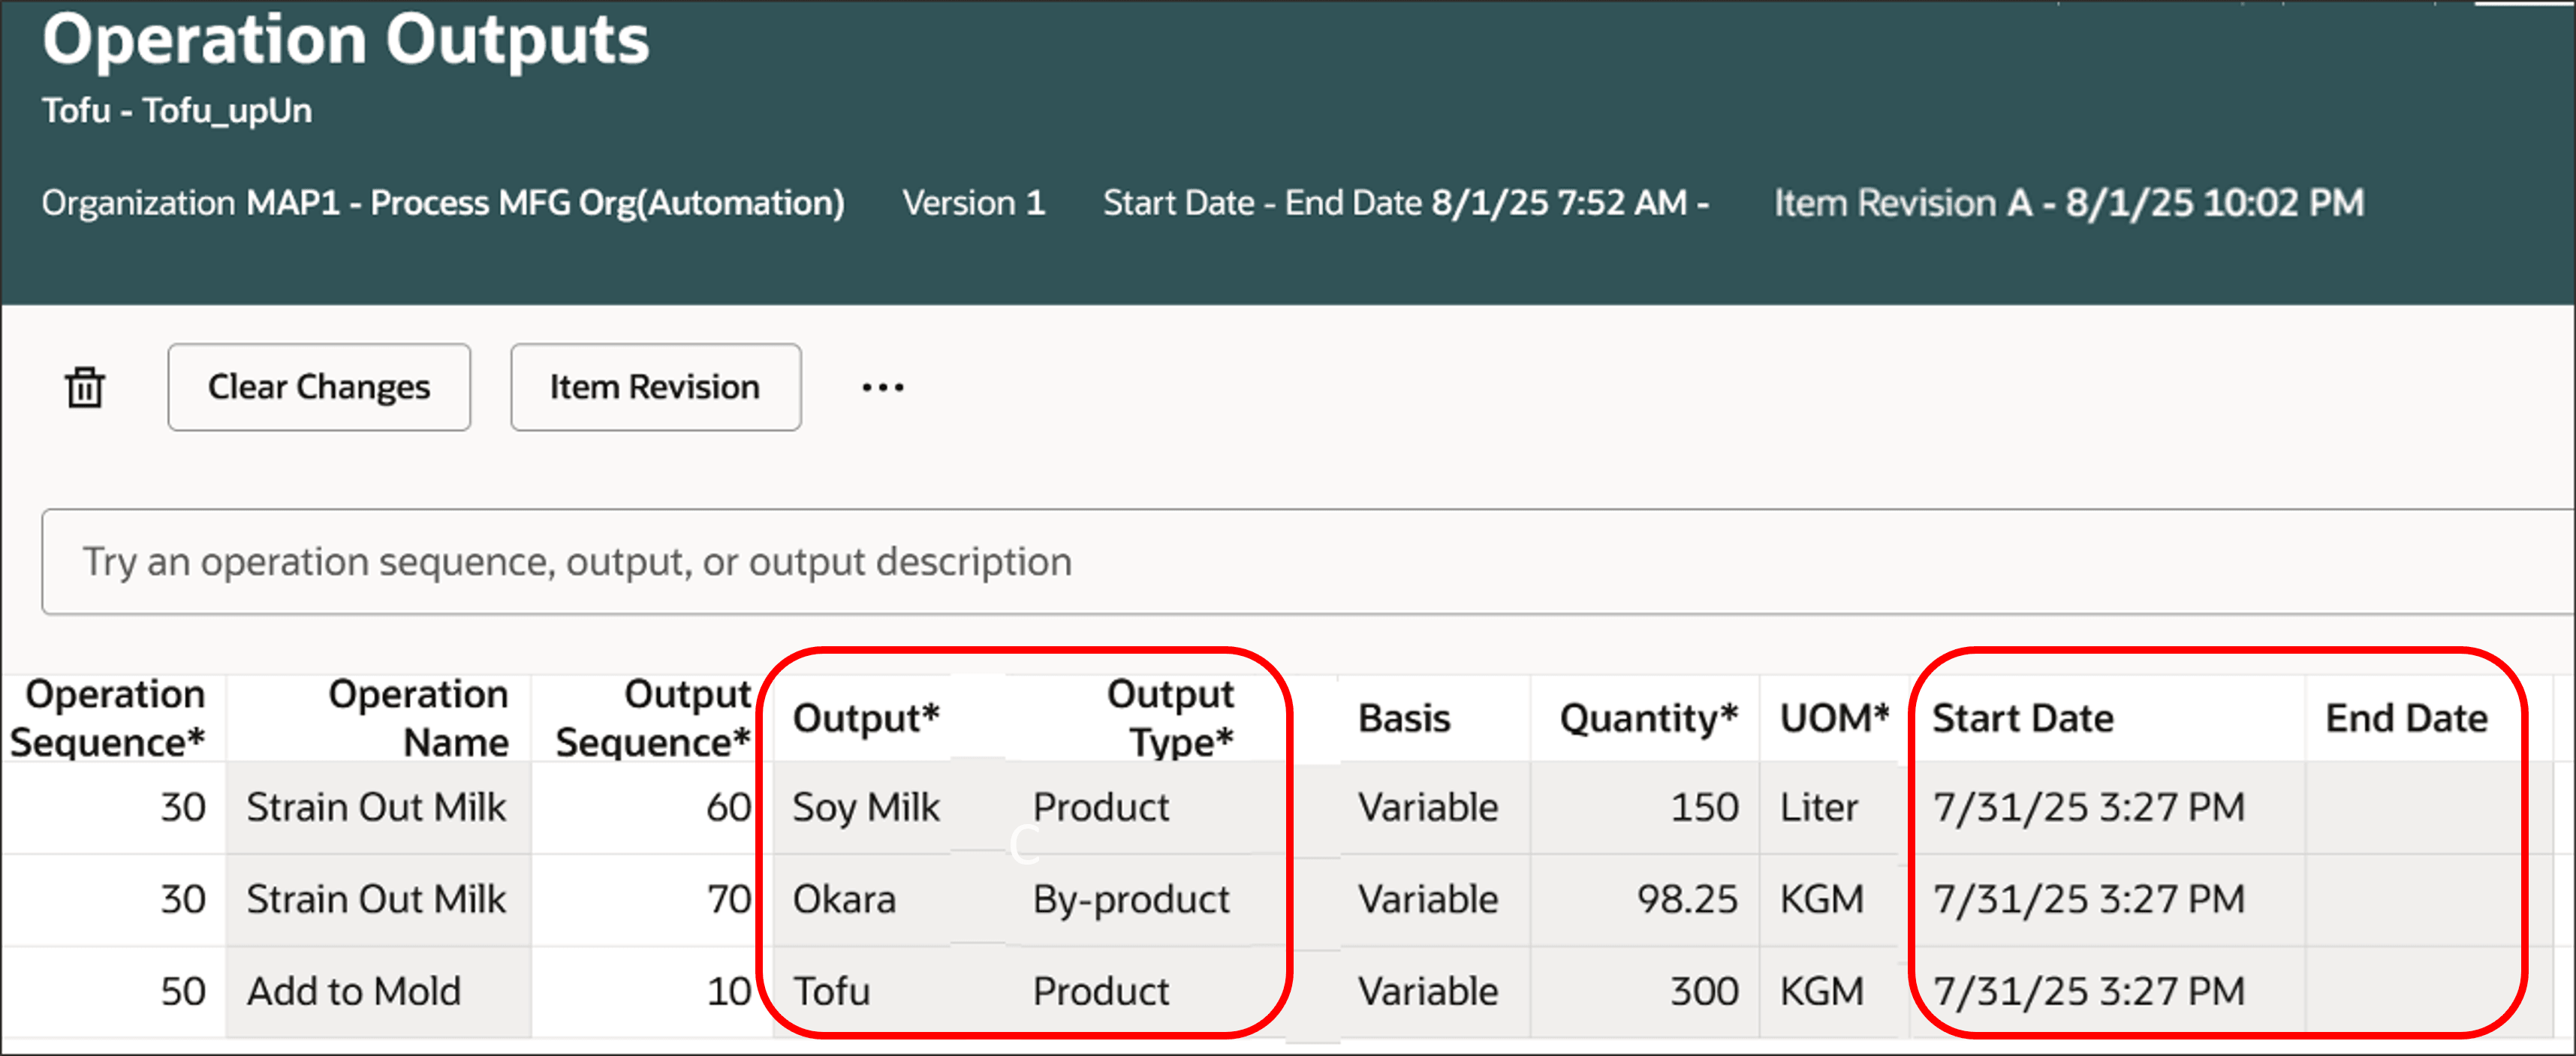
Task: Select the Add to Mold operation name
Action: click(354, 991)
